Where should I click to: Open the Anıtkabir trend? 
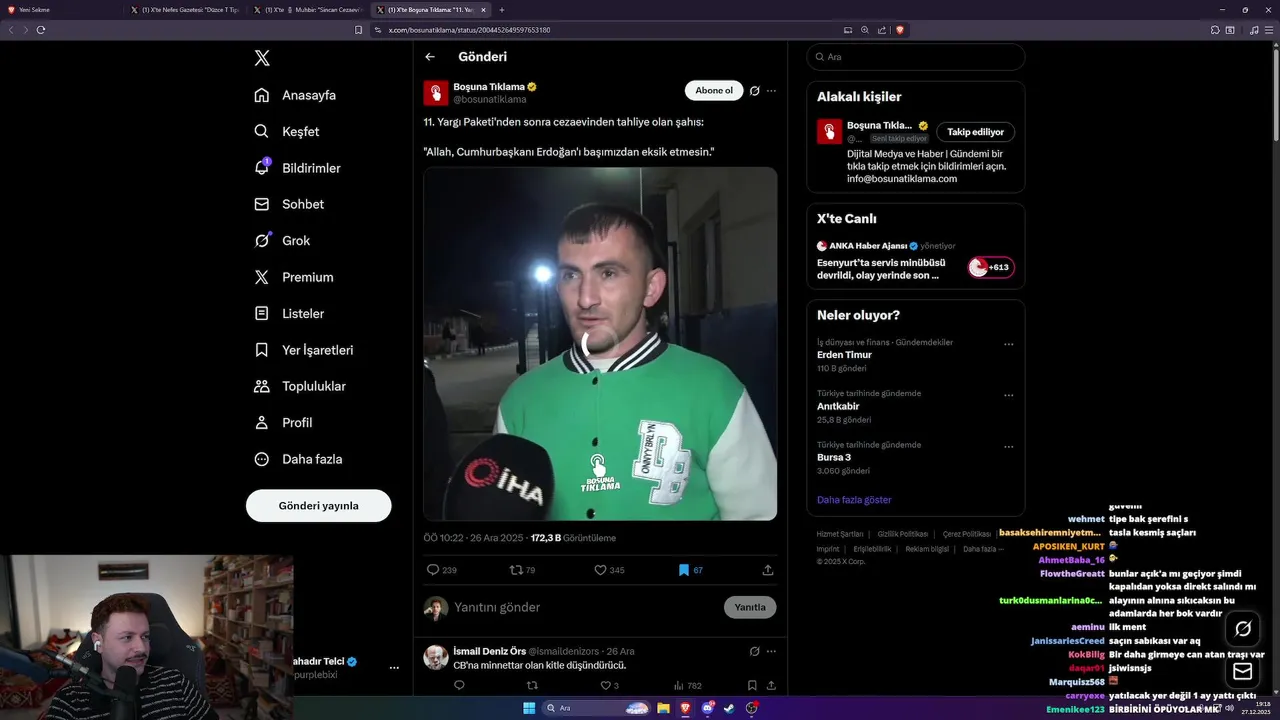[x=838, y=406]
